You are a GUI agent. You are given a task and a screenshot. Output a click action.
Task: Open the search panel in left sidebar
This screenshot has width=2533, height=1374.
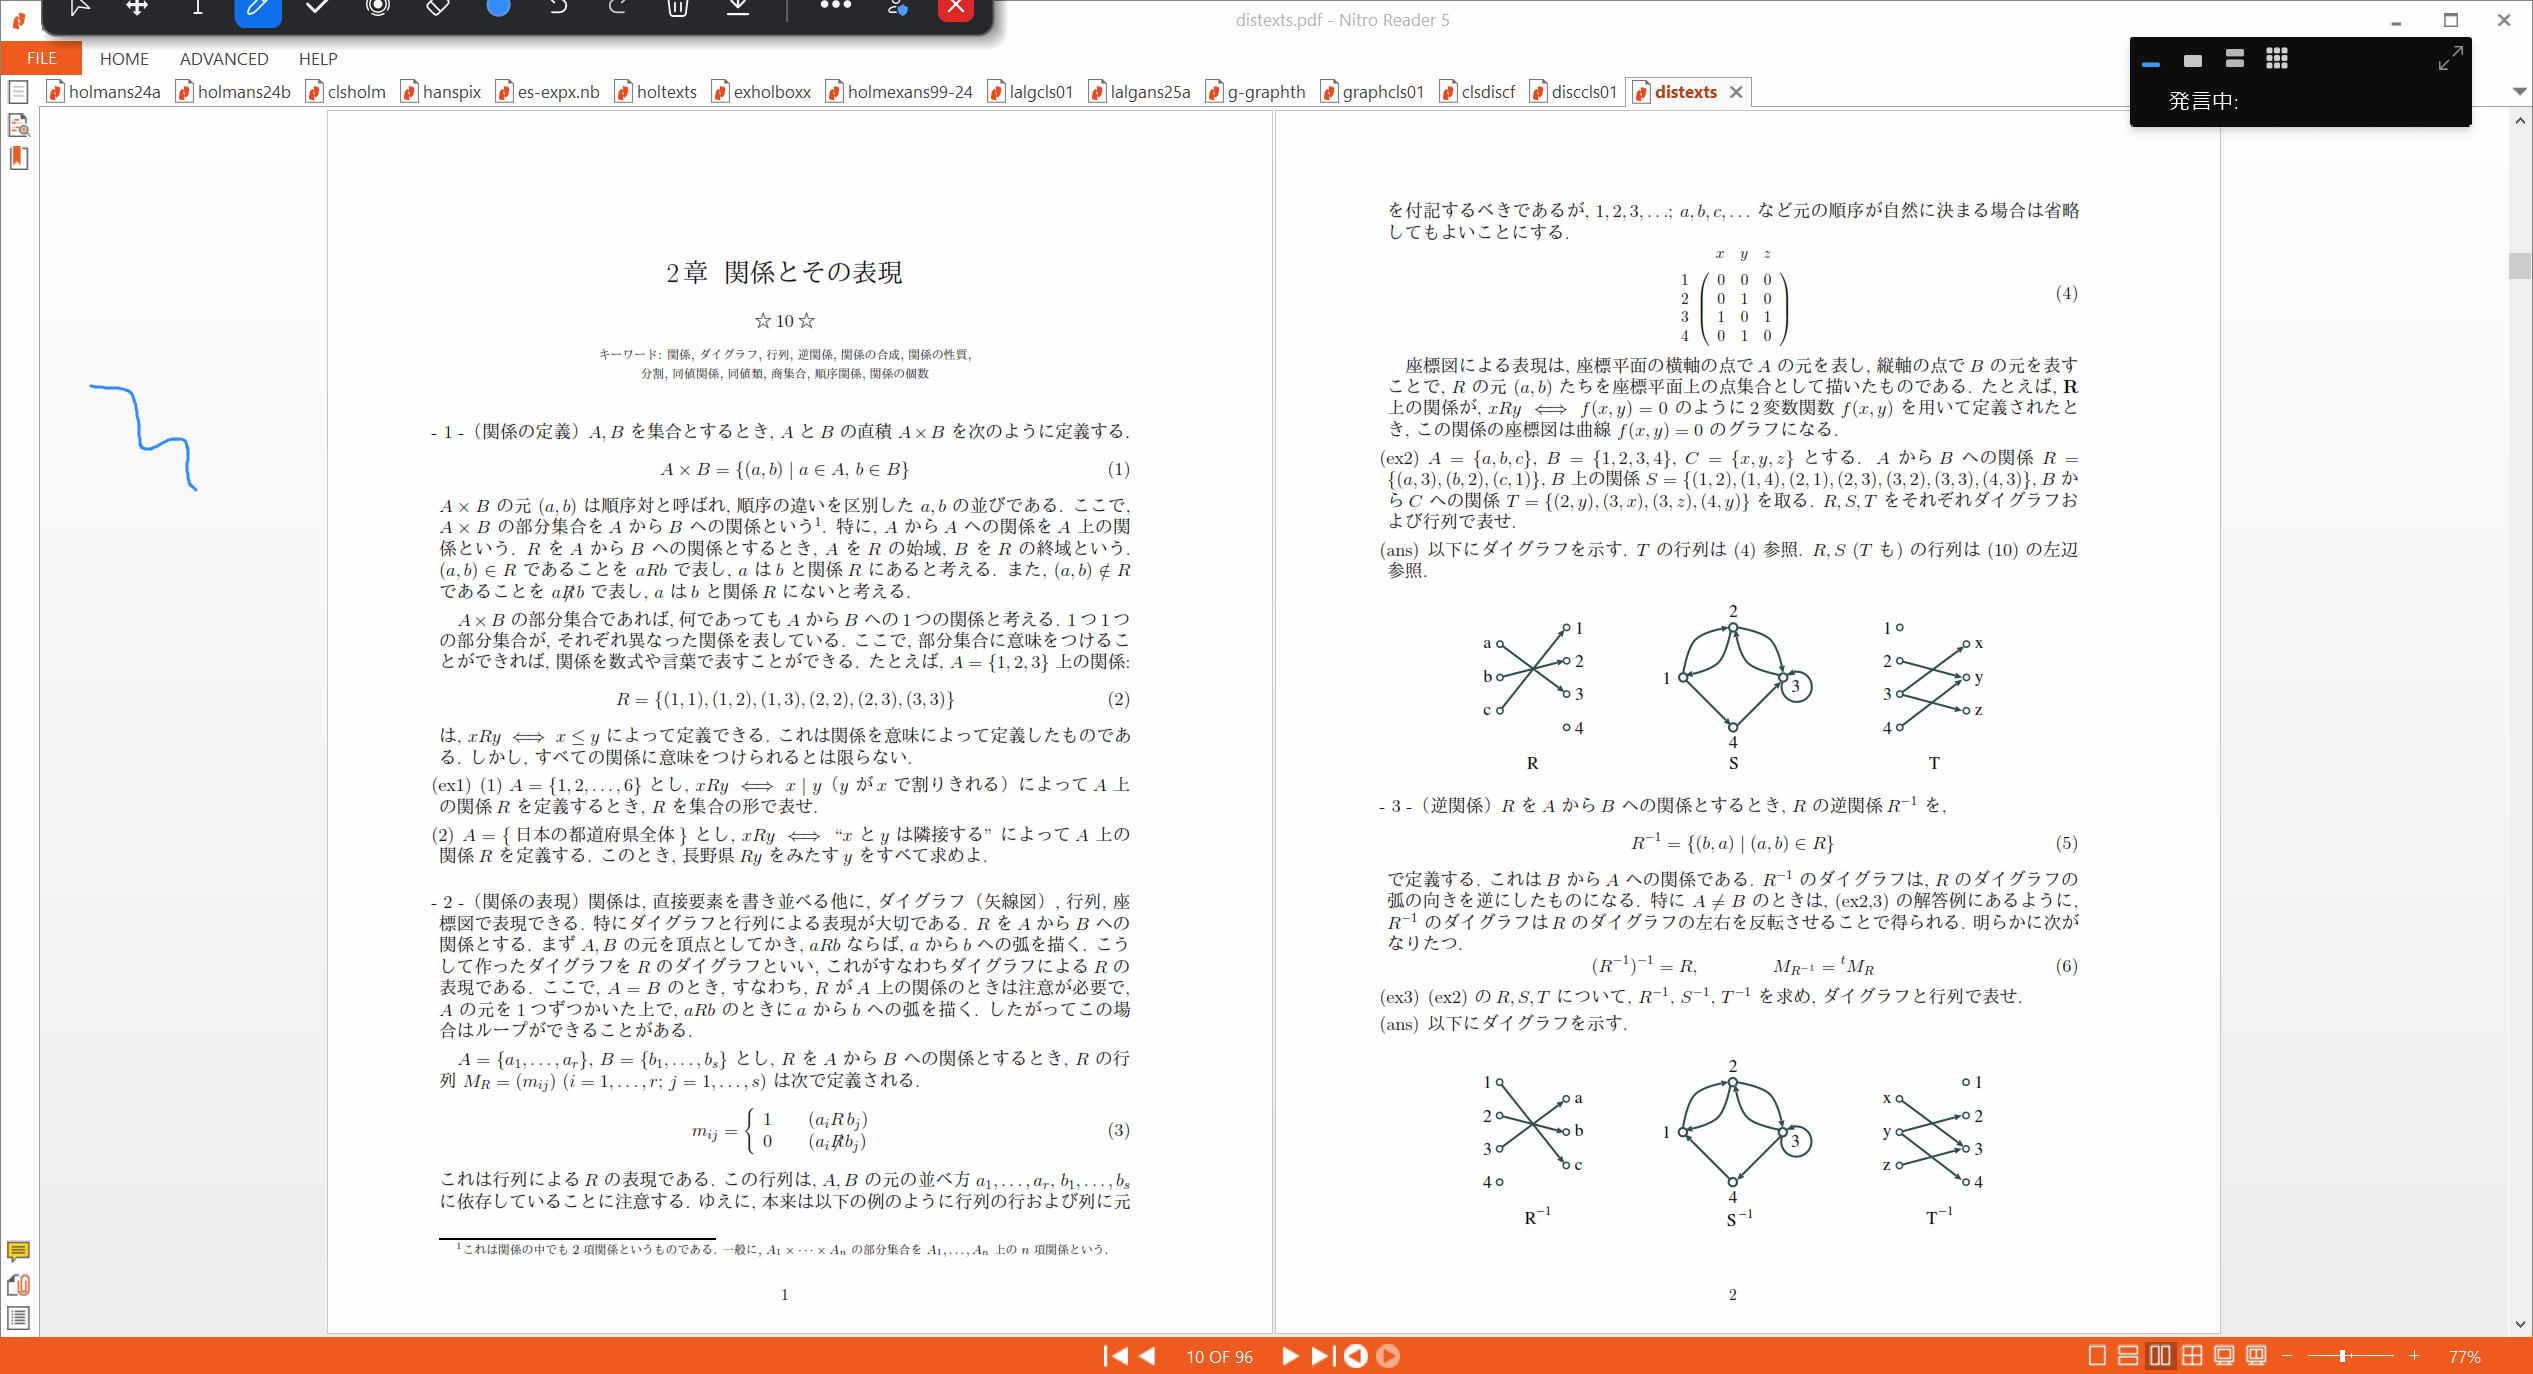(18, 125)
